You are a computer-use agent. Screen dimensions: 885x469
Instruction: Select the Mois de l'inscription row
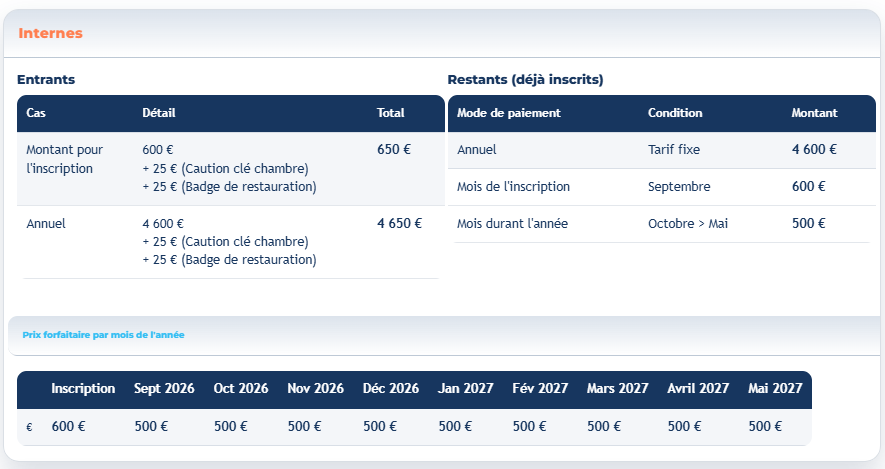[661, 187]
